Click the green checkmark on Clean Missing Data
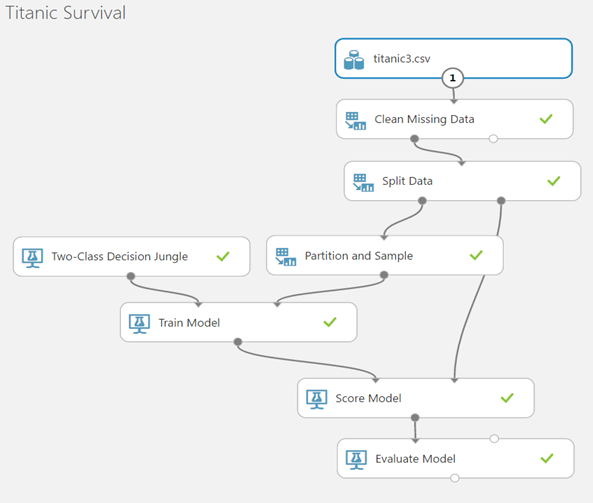 (x=546, y=119)
